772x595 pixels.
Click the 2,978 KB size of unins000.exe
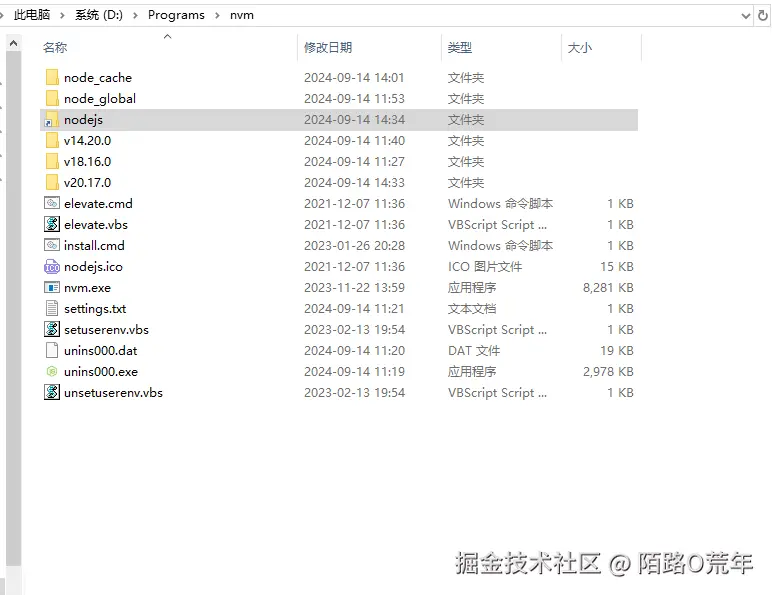click(608, 372)
